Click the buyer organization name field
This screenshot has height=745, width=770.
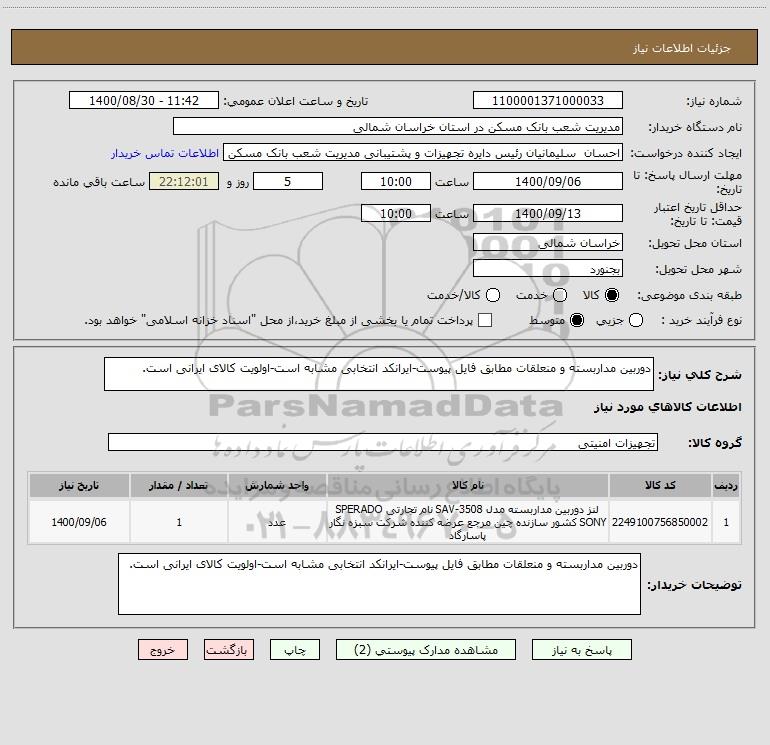click(398, 127)
